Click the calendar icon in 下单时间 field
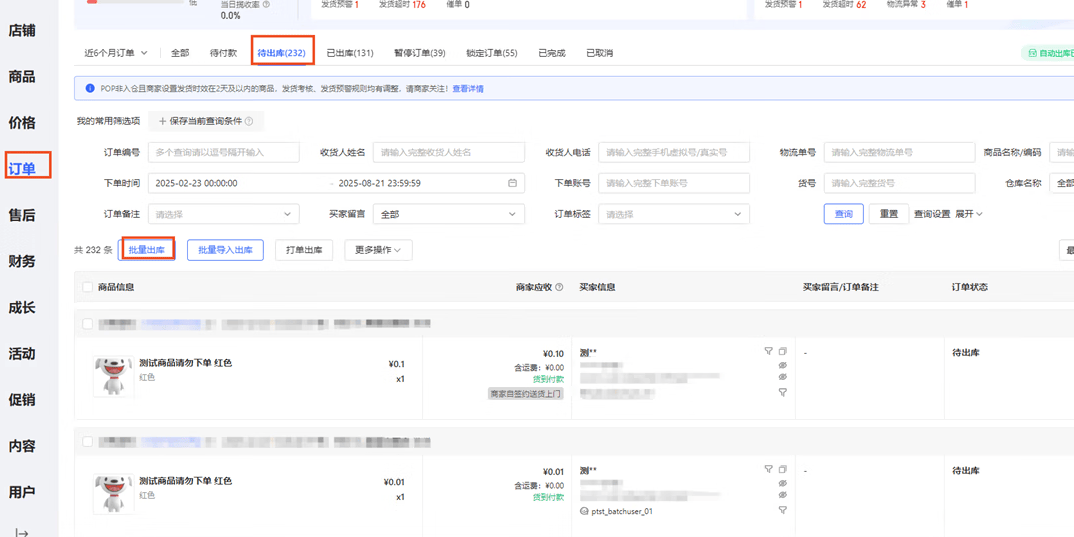Viewport: 1074px width, 537px height. coord(512,183)
